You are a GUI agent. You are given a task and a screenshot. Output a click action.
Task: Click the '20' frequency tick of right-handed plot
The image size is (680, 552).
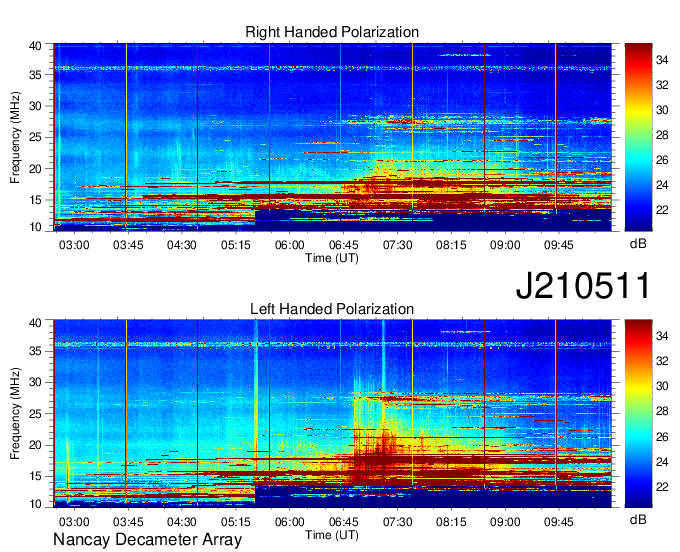coord(36,169)
